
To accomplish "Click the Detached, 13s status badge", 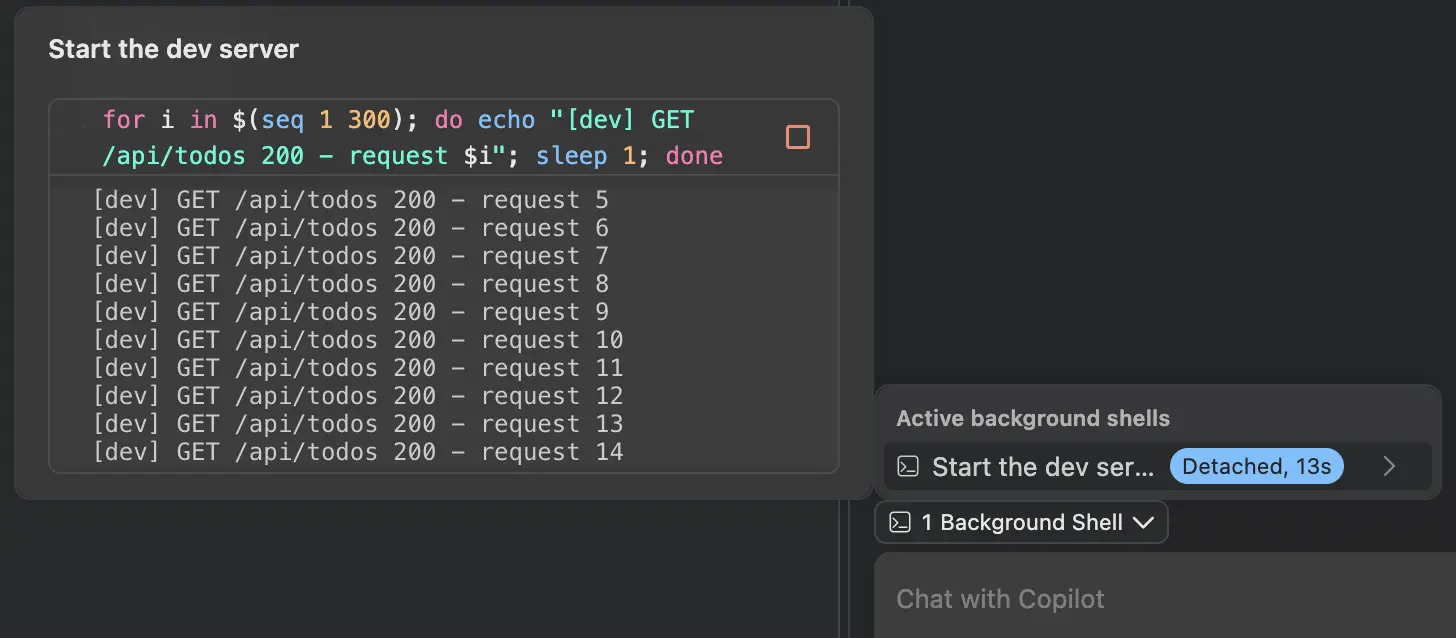I will [x=1256, y=466].
